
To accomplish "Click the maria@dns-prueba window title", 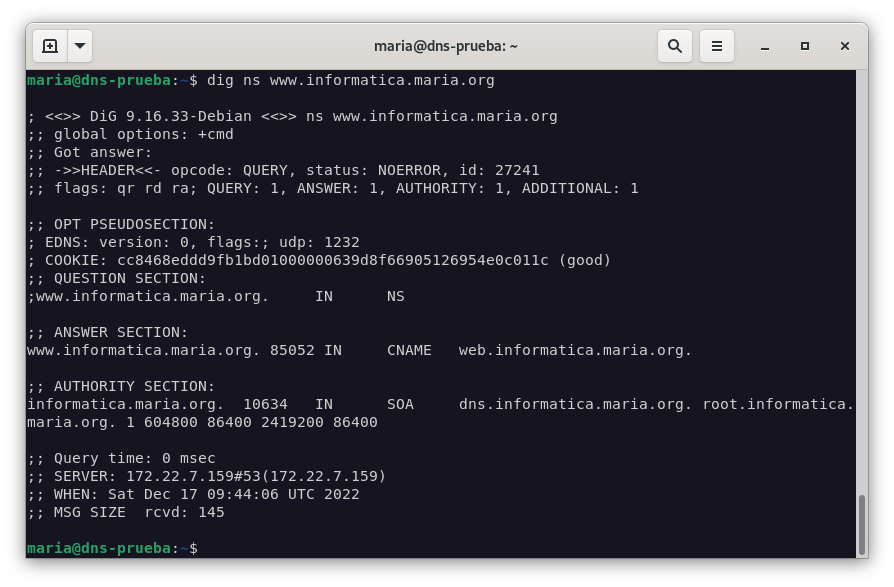I will coord(446,46).
